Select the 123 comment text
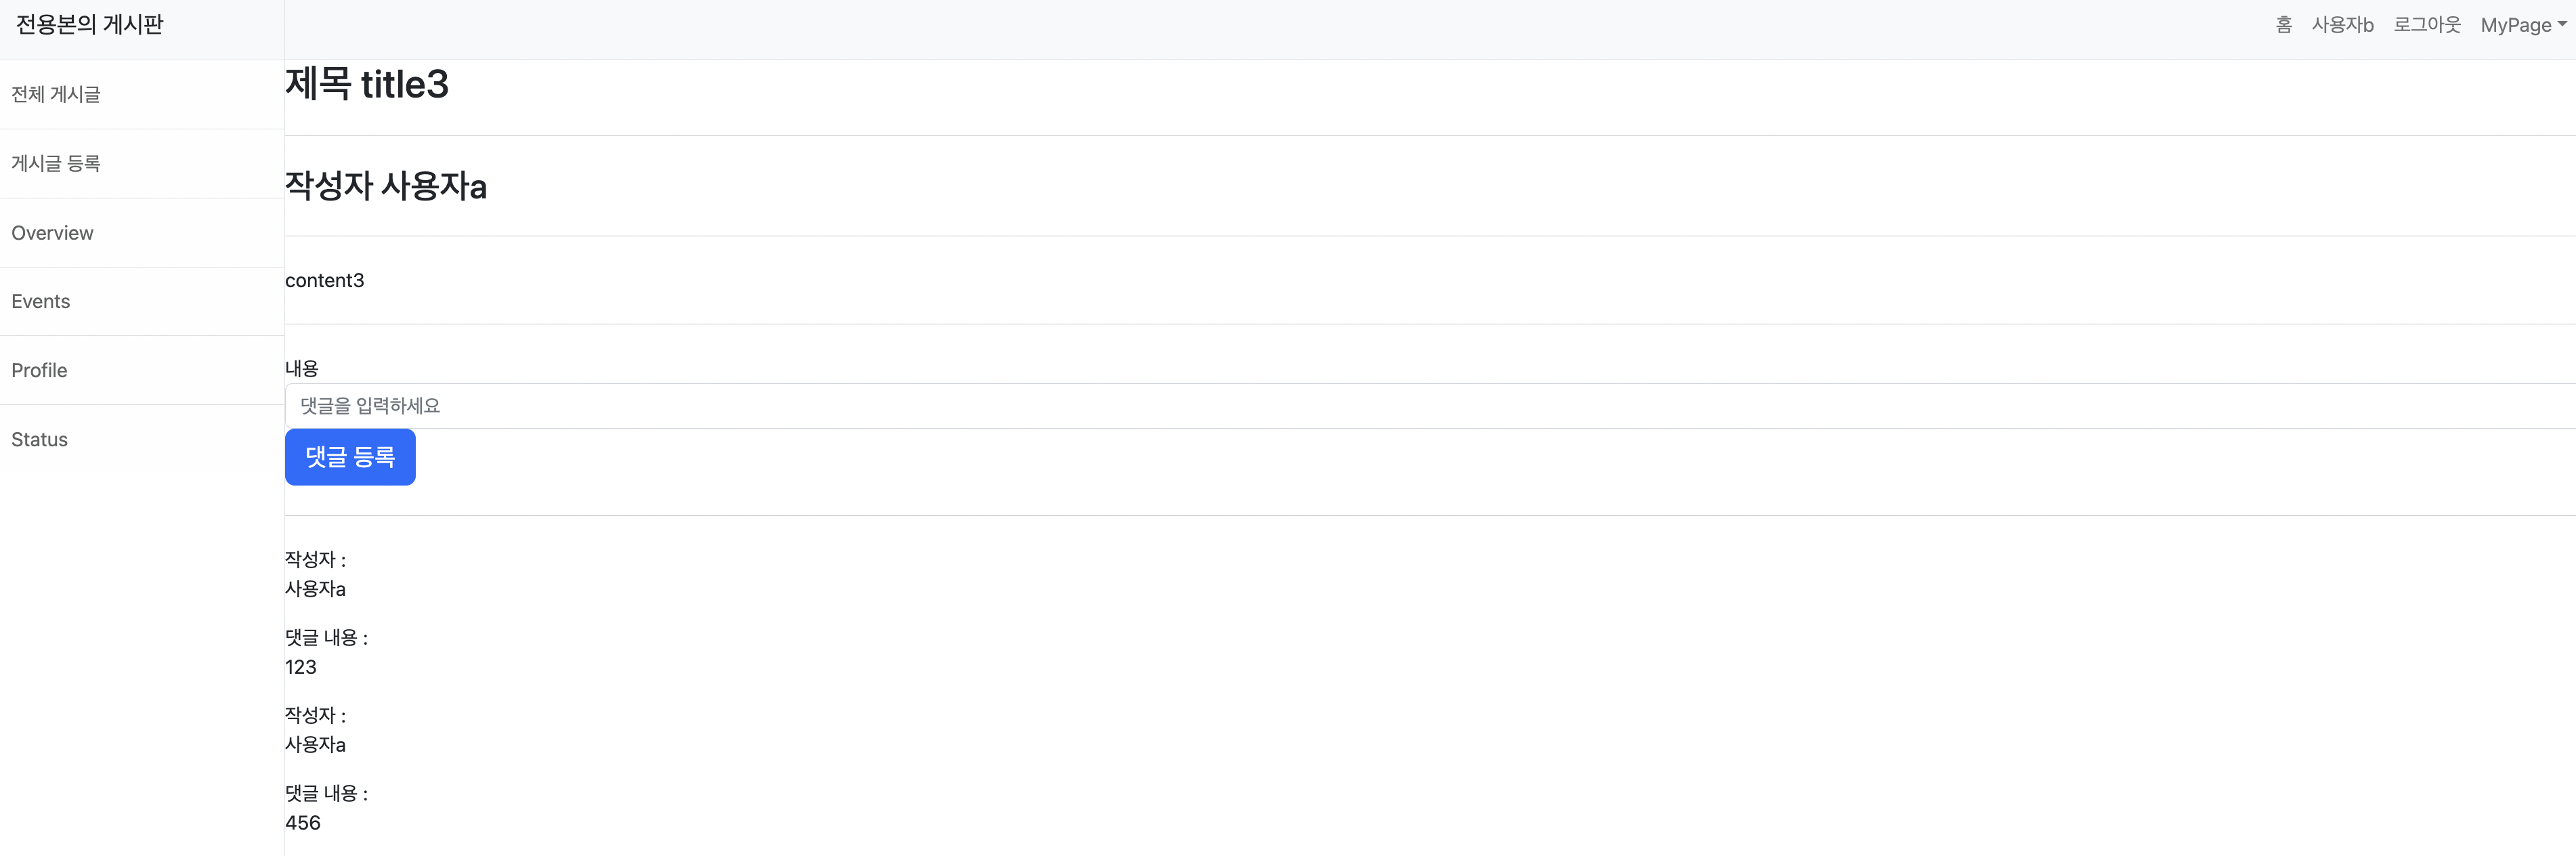This screenshot has height=856, width=2576. (x=301, y=667)
